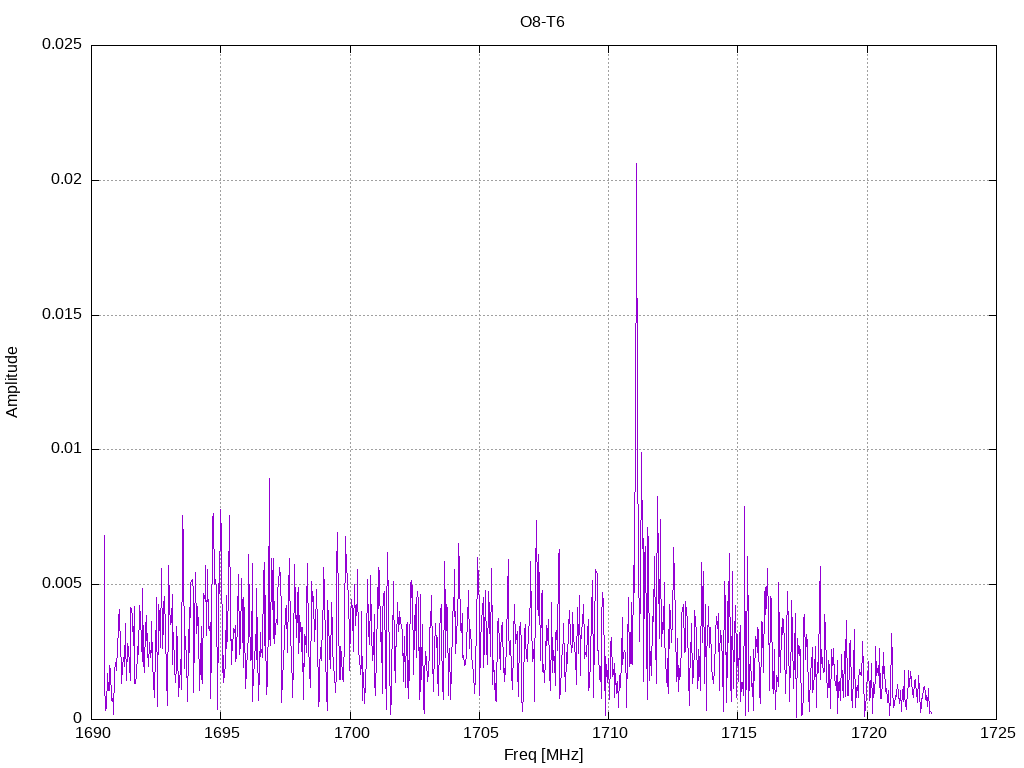Click the 0 tick on the y-axis
This screenshot has width=1024, height=768.
[77, 718]
